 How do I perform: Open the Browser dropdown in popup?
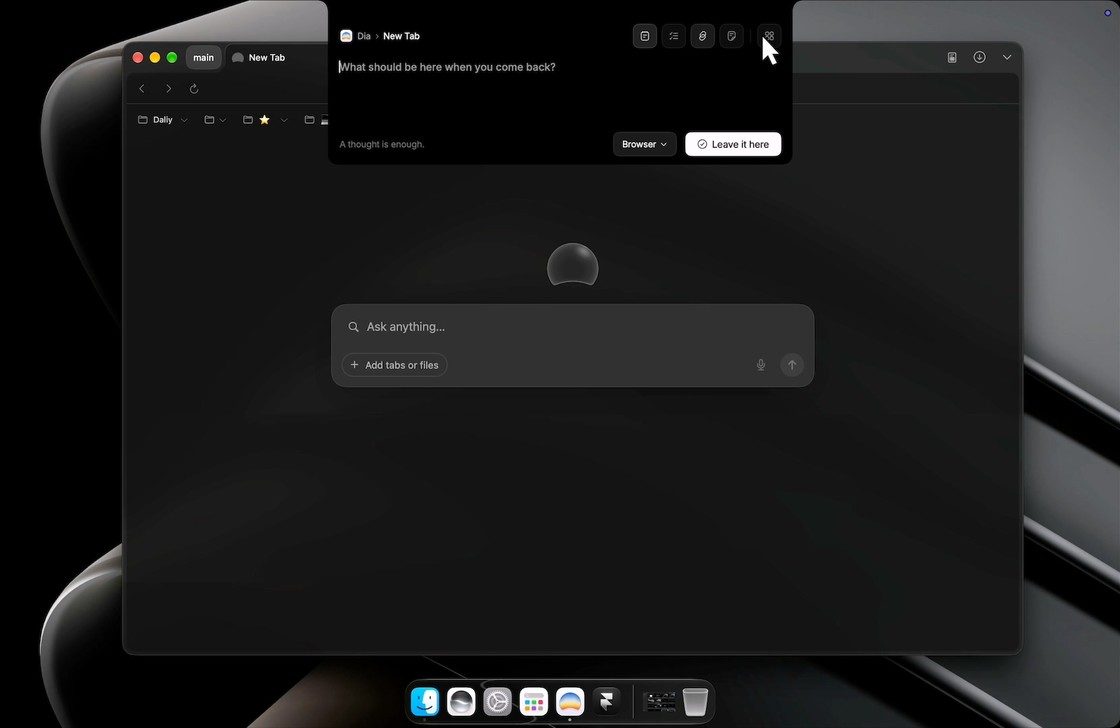point(644,144)
